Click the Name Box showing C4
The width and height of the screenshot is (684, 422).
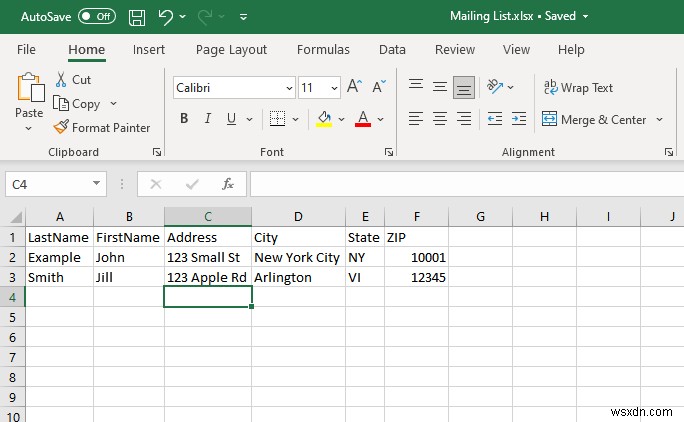[x=56, y=184]
